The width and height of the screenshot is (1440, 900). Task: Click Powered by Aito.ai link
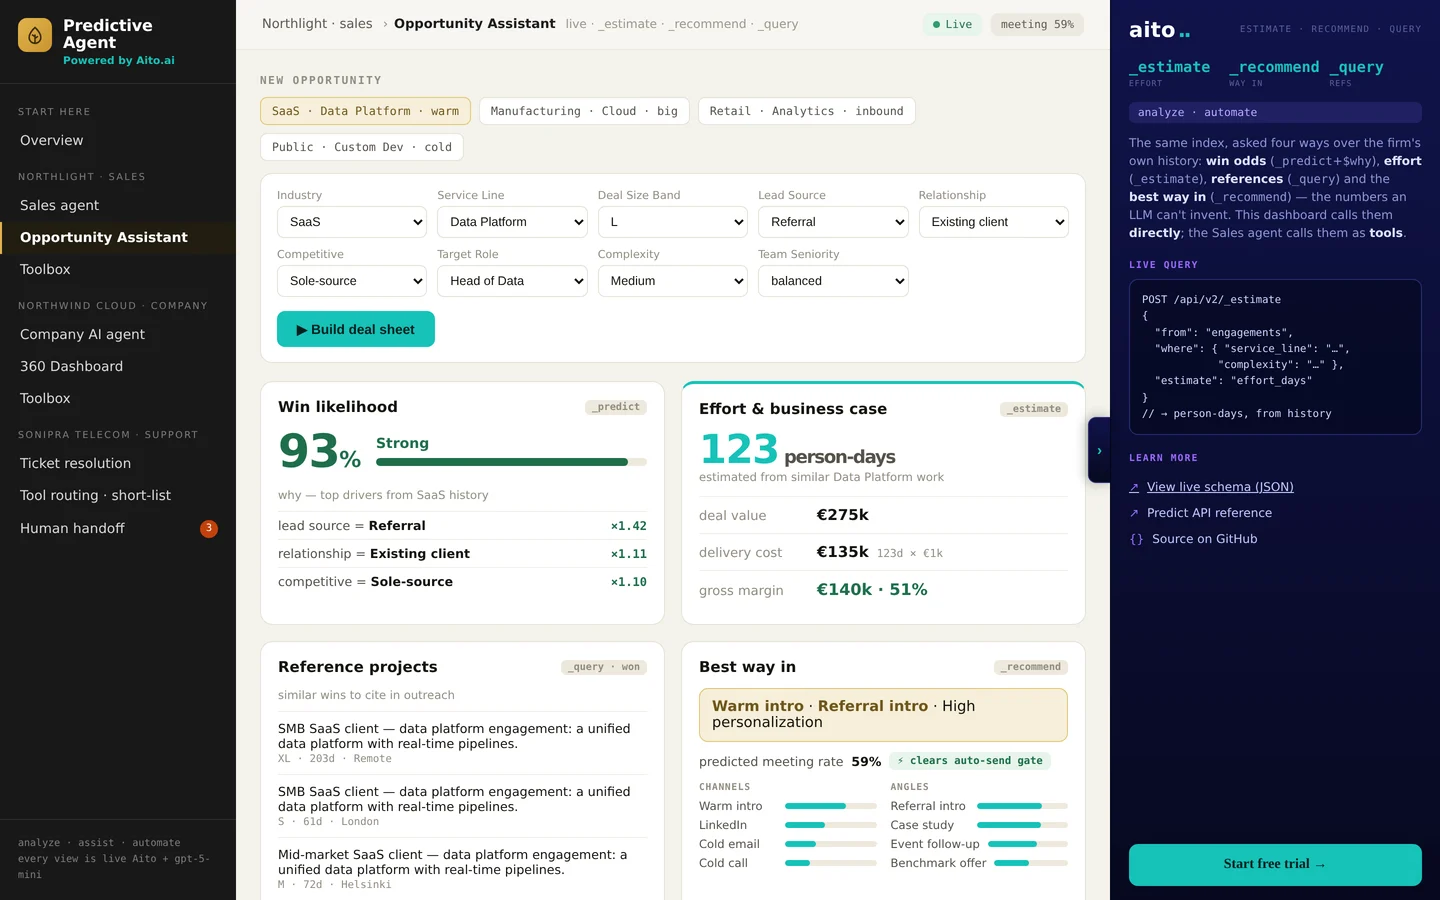click(119, 61)
